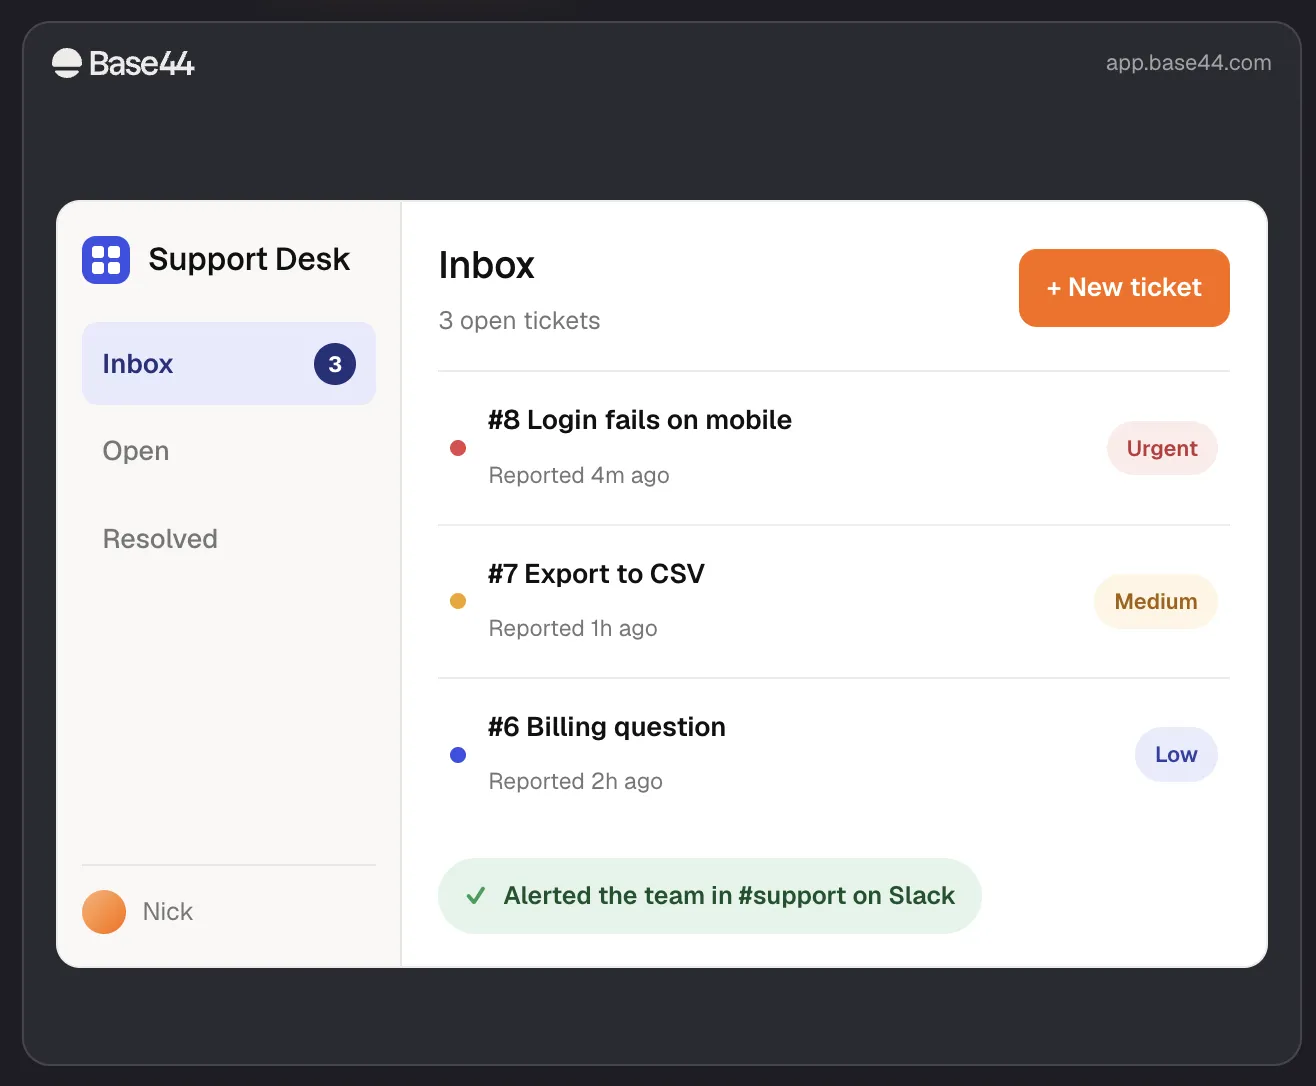Open the Open tickets sidebar item

click(x=229, y=451)
